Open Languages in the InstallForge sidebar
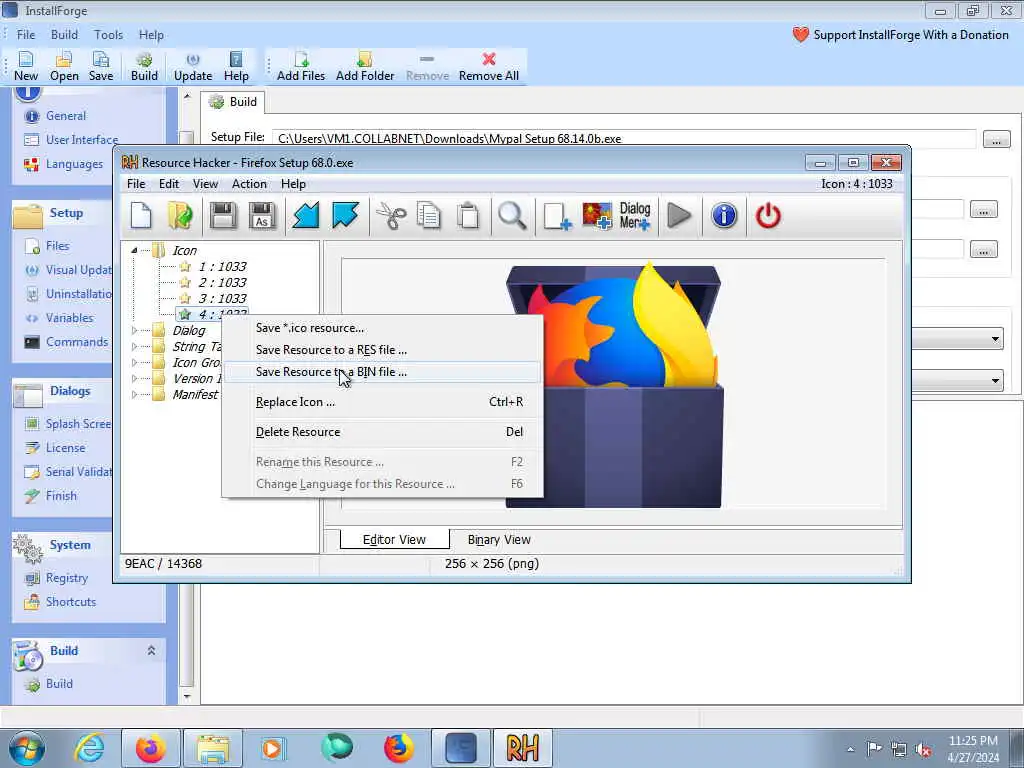Screen dimensions: 1024x768 point(74,164)
